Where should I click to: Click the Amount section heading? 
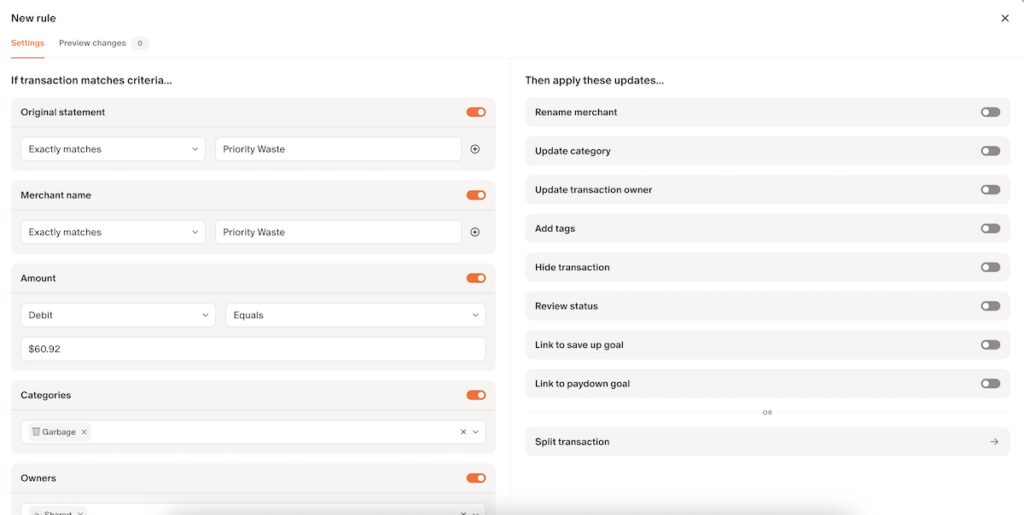[38, 278]
